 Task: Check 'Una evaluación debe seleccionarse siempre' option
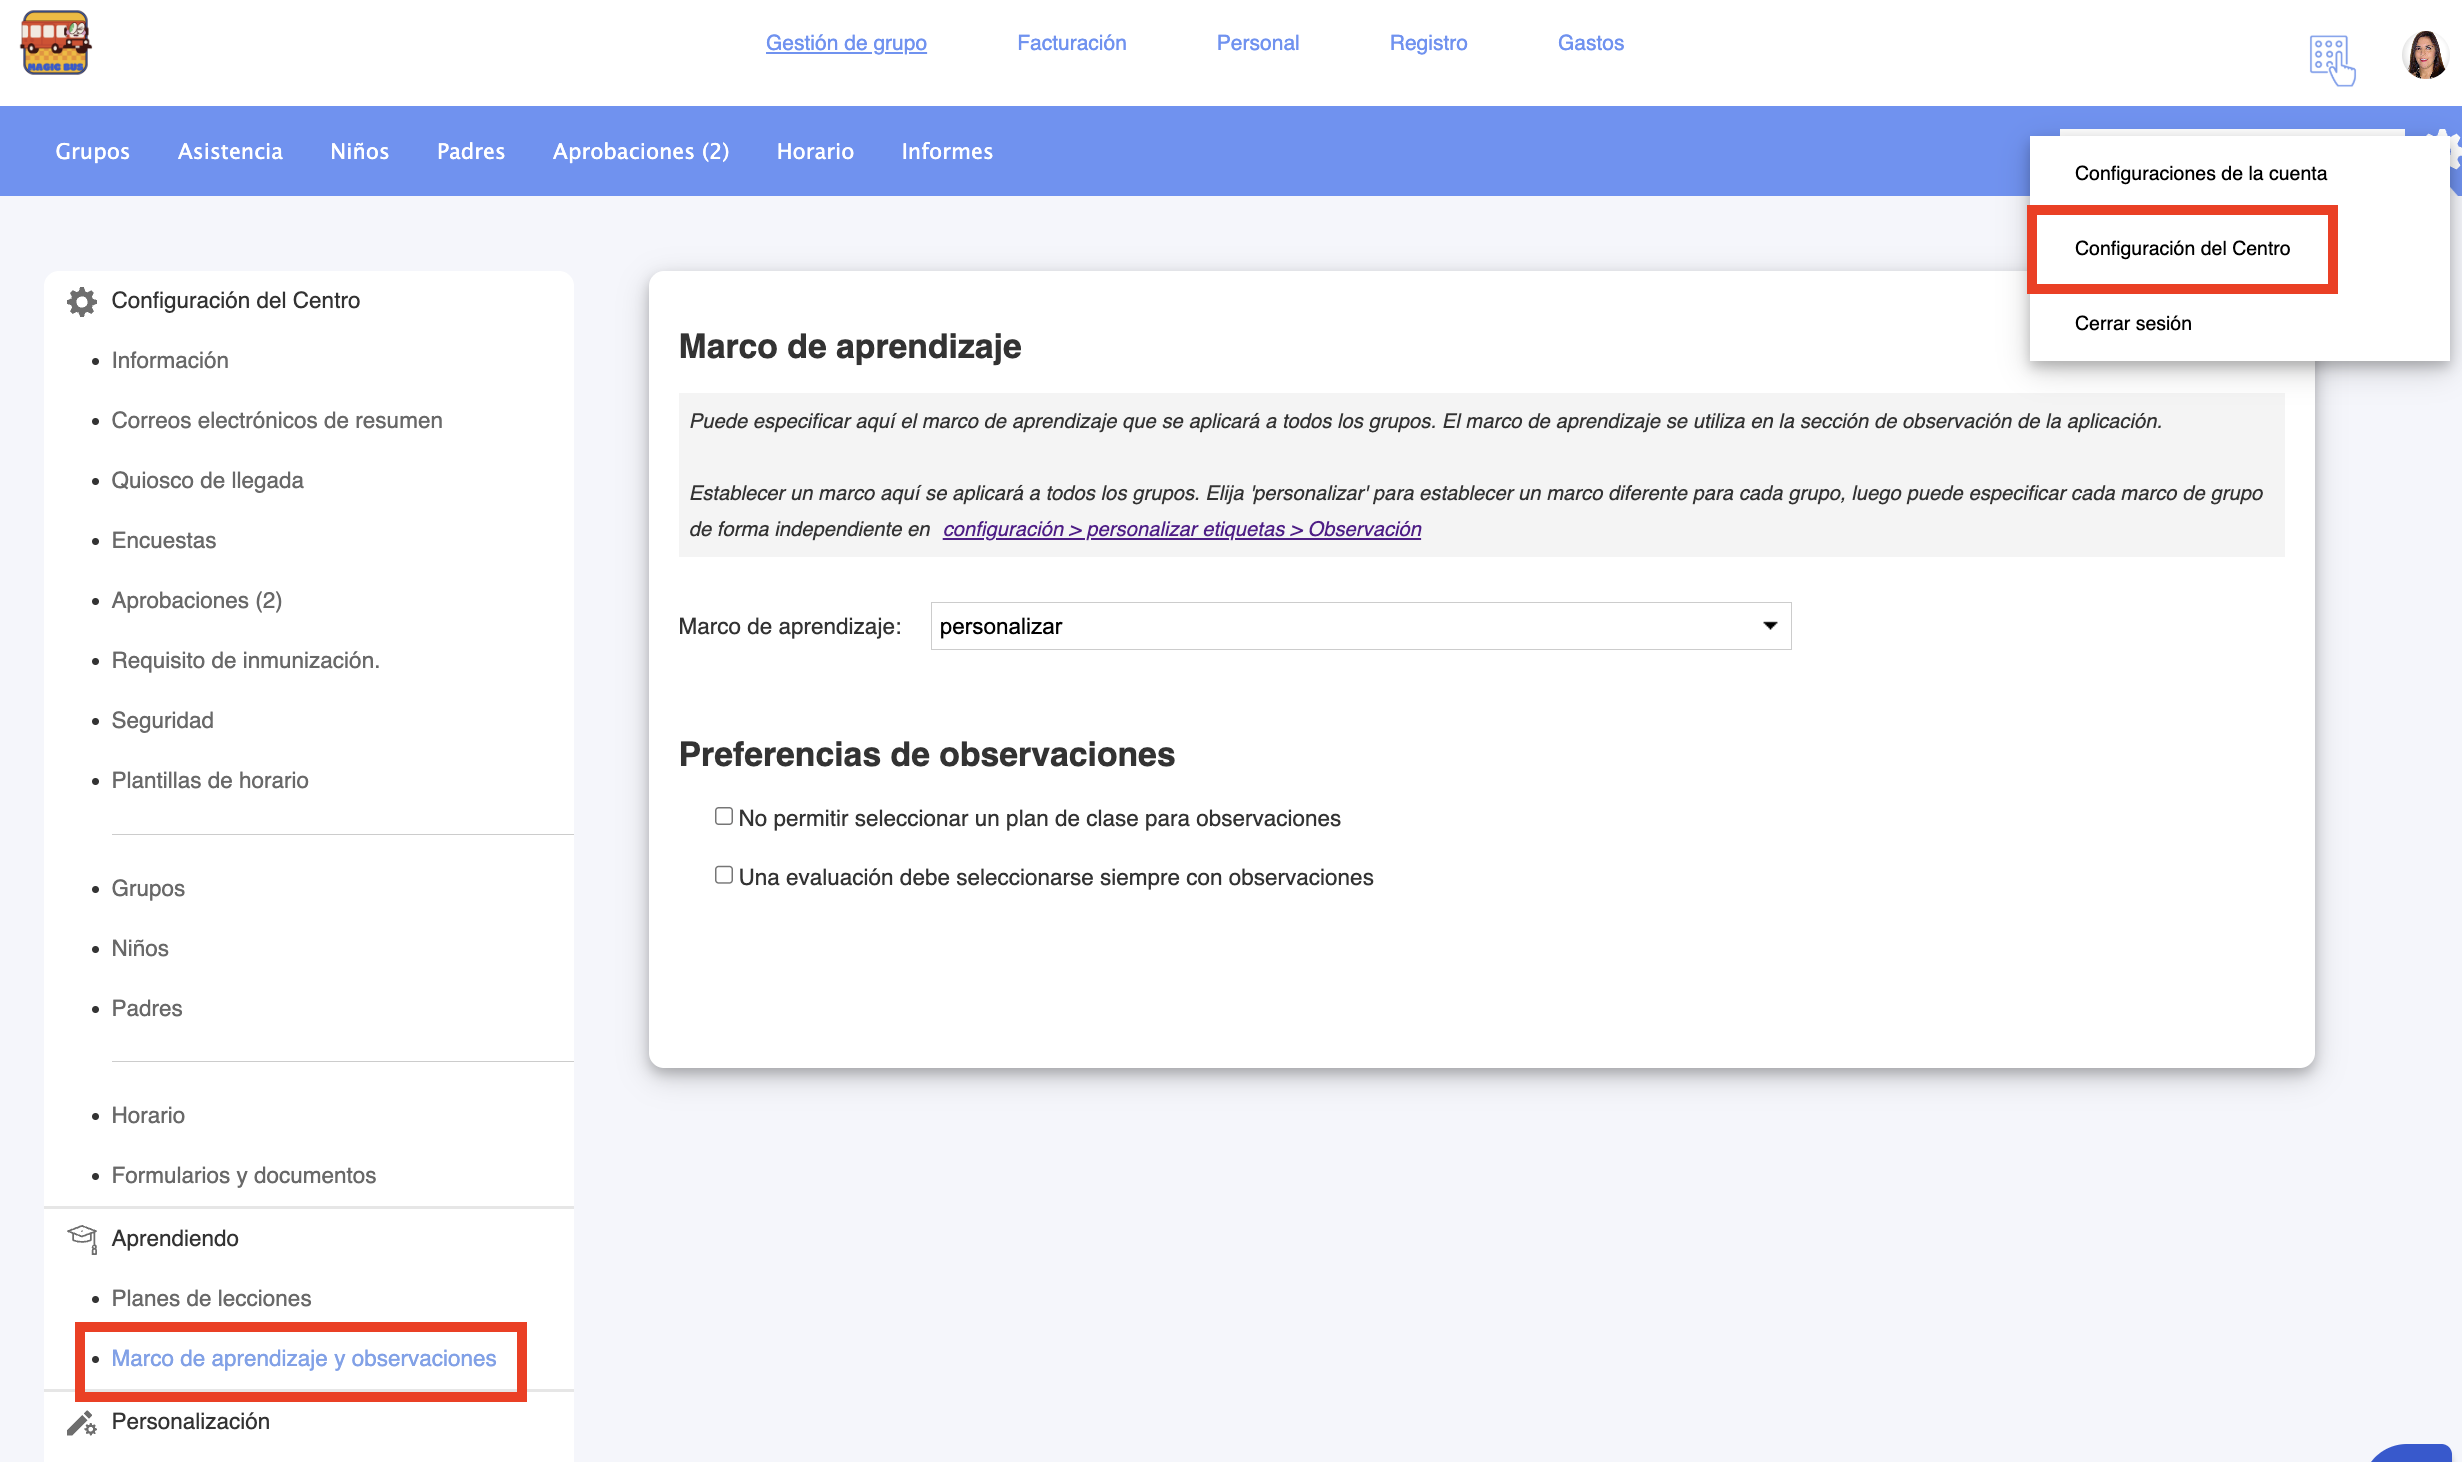(724, 876)
